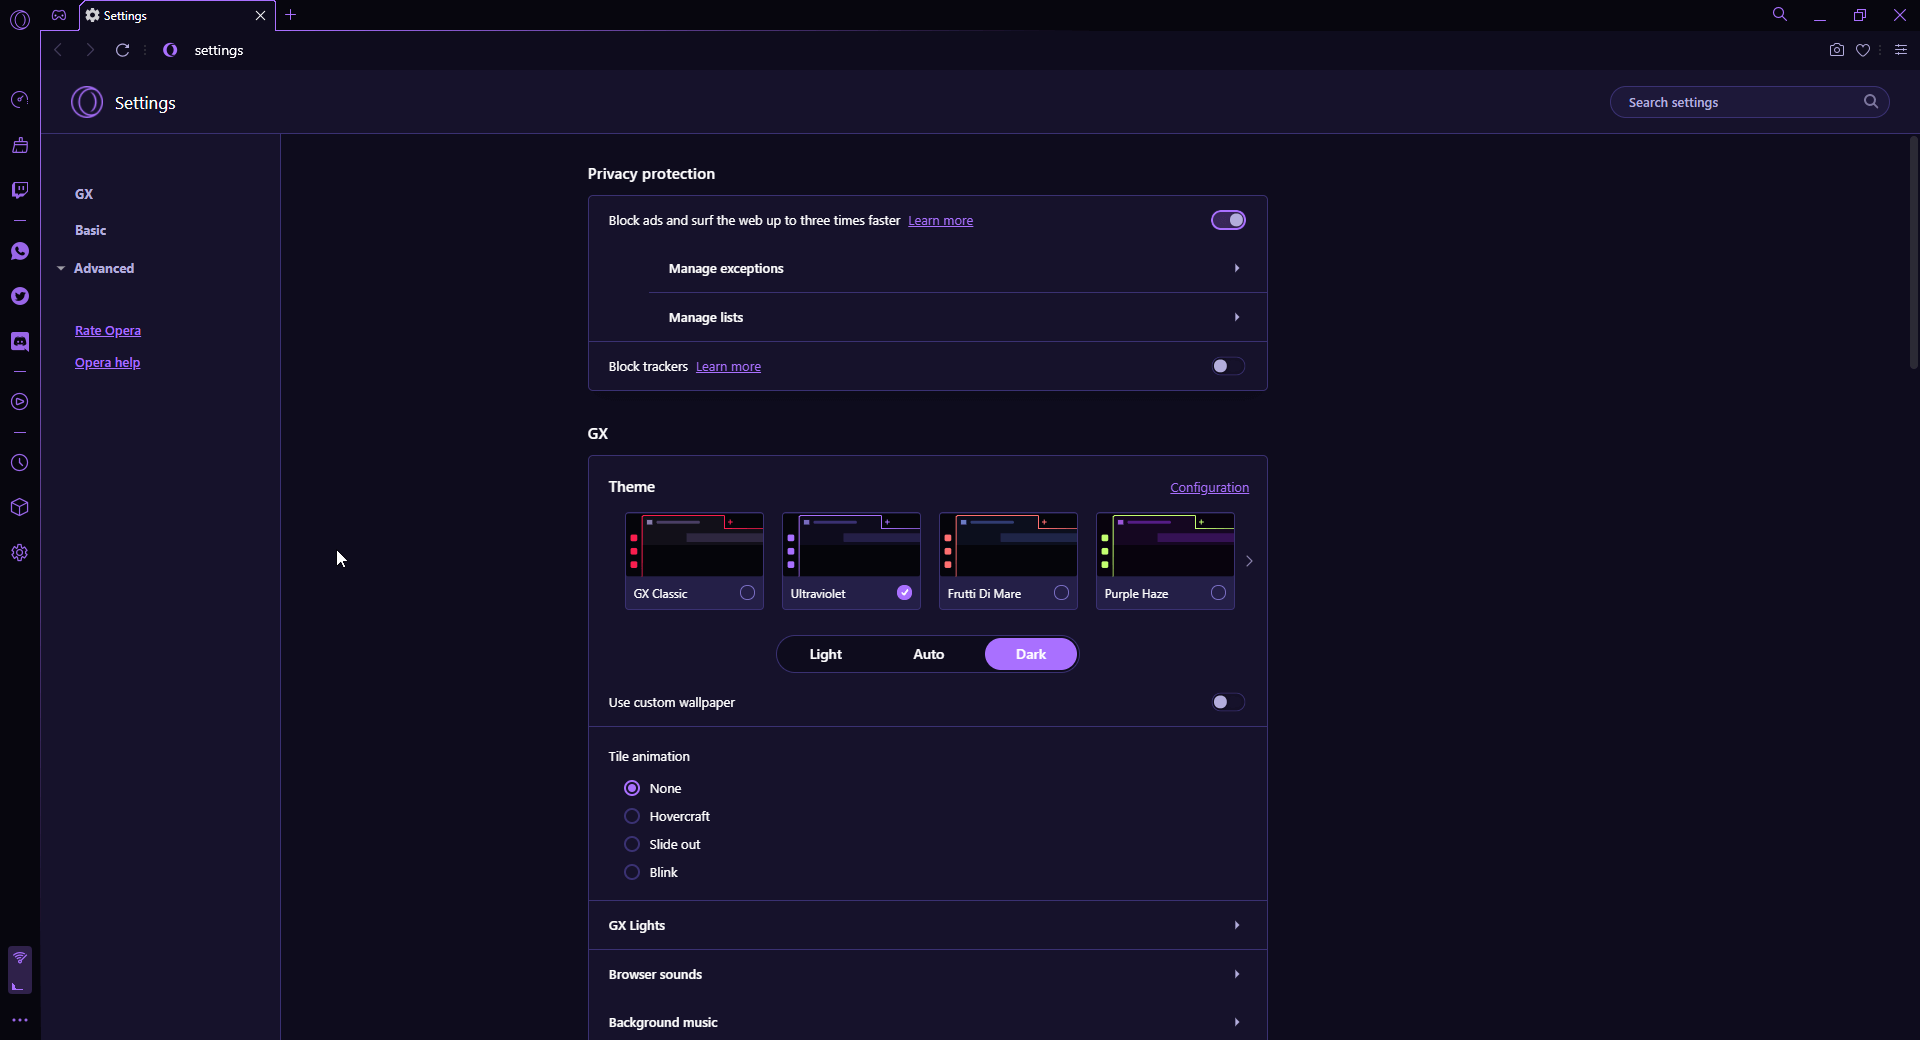Image resolution: width=1920 pixels, height=1040 pixels.
Task: Reload the settings page
Action: (122, 50)
